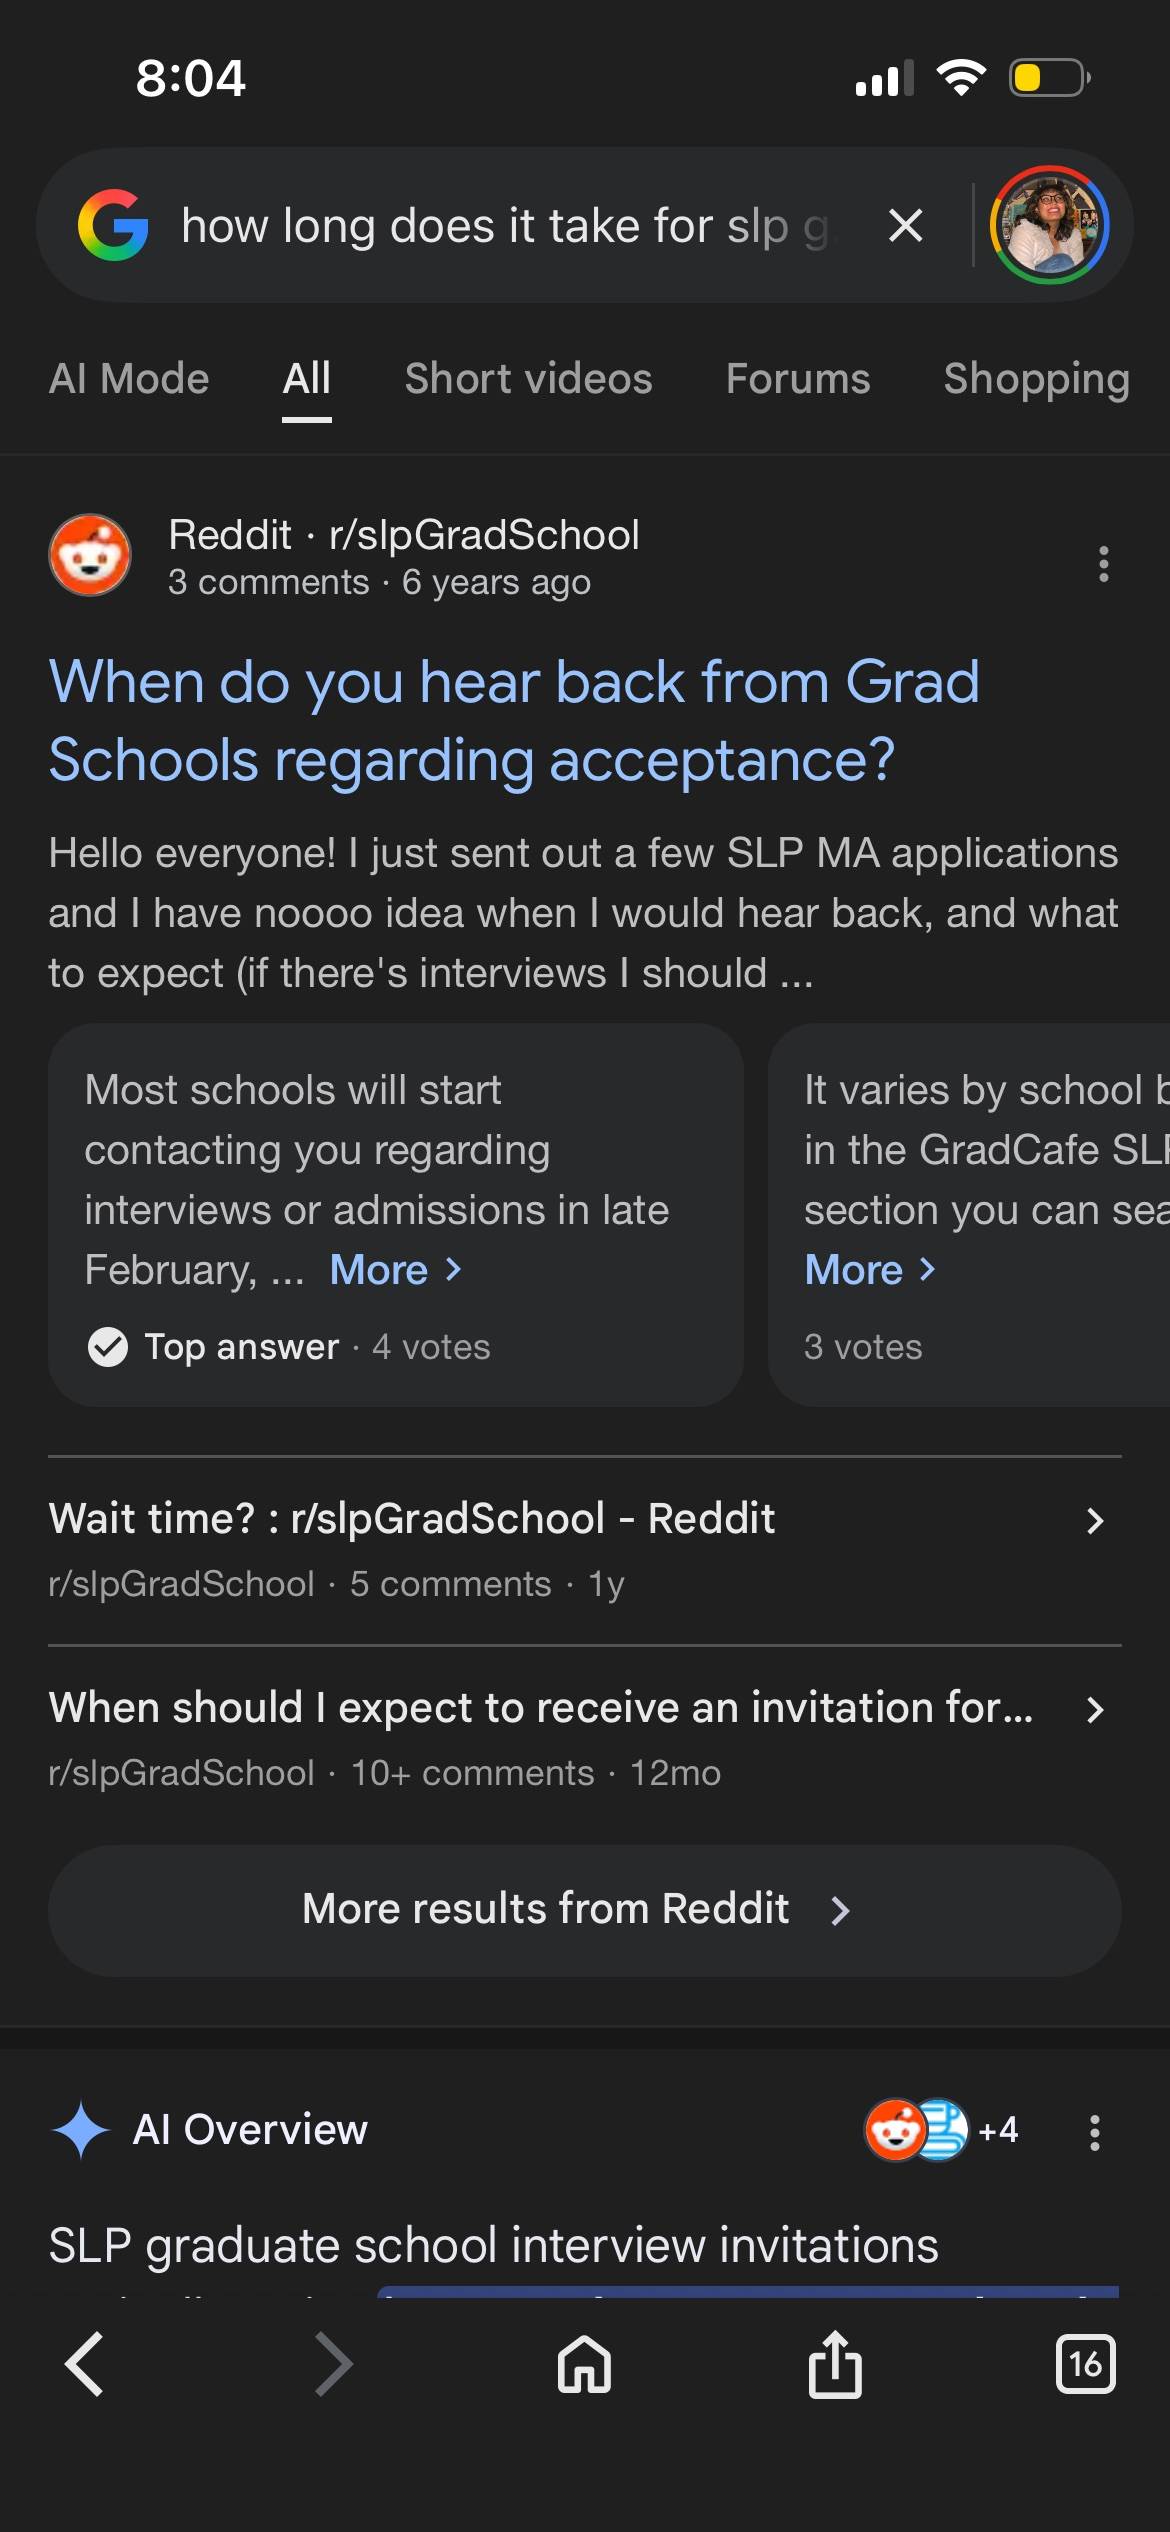This screenshot has height=2532, width=1170.
Task: Tap the Google logo icon
Action: tap(114, 226)
